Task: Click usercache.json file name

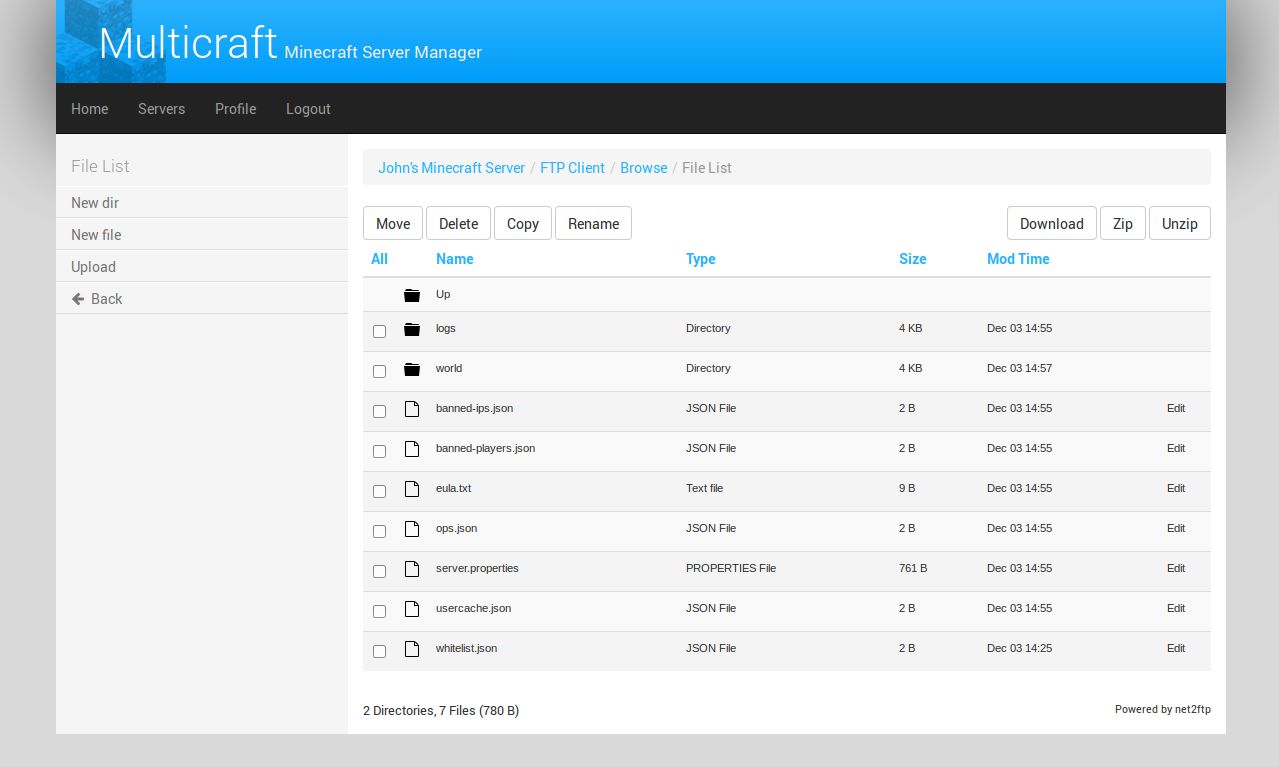Action: (473, 608)
